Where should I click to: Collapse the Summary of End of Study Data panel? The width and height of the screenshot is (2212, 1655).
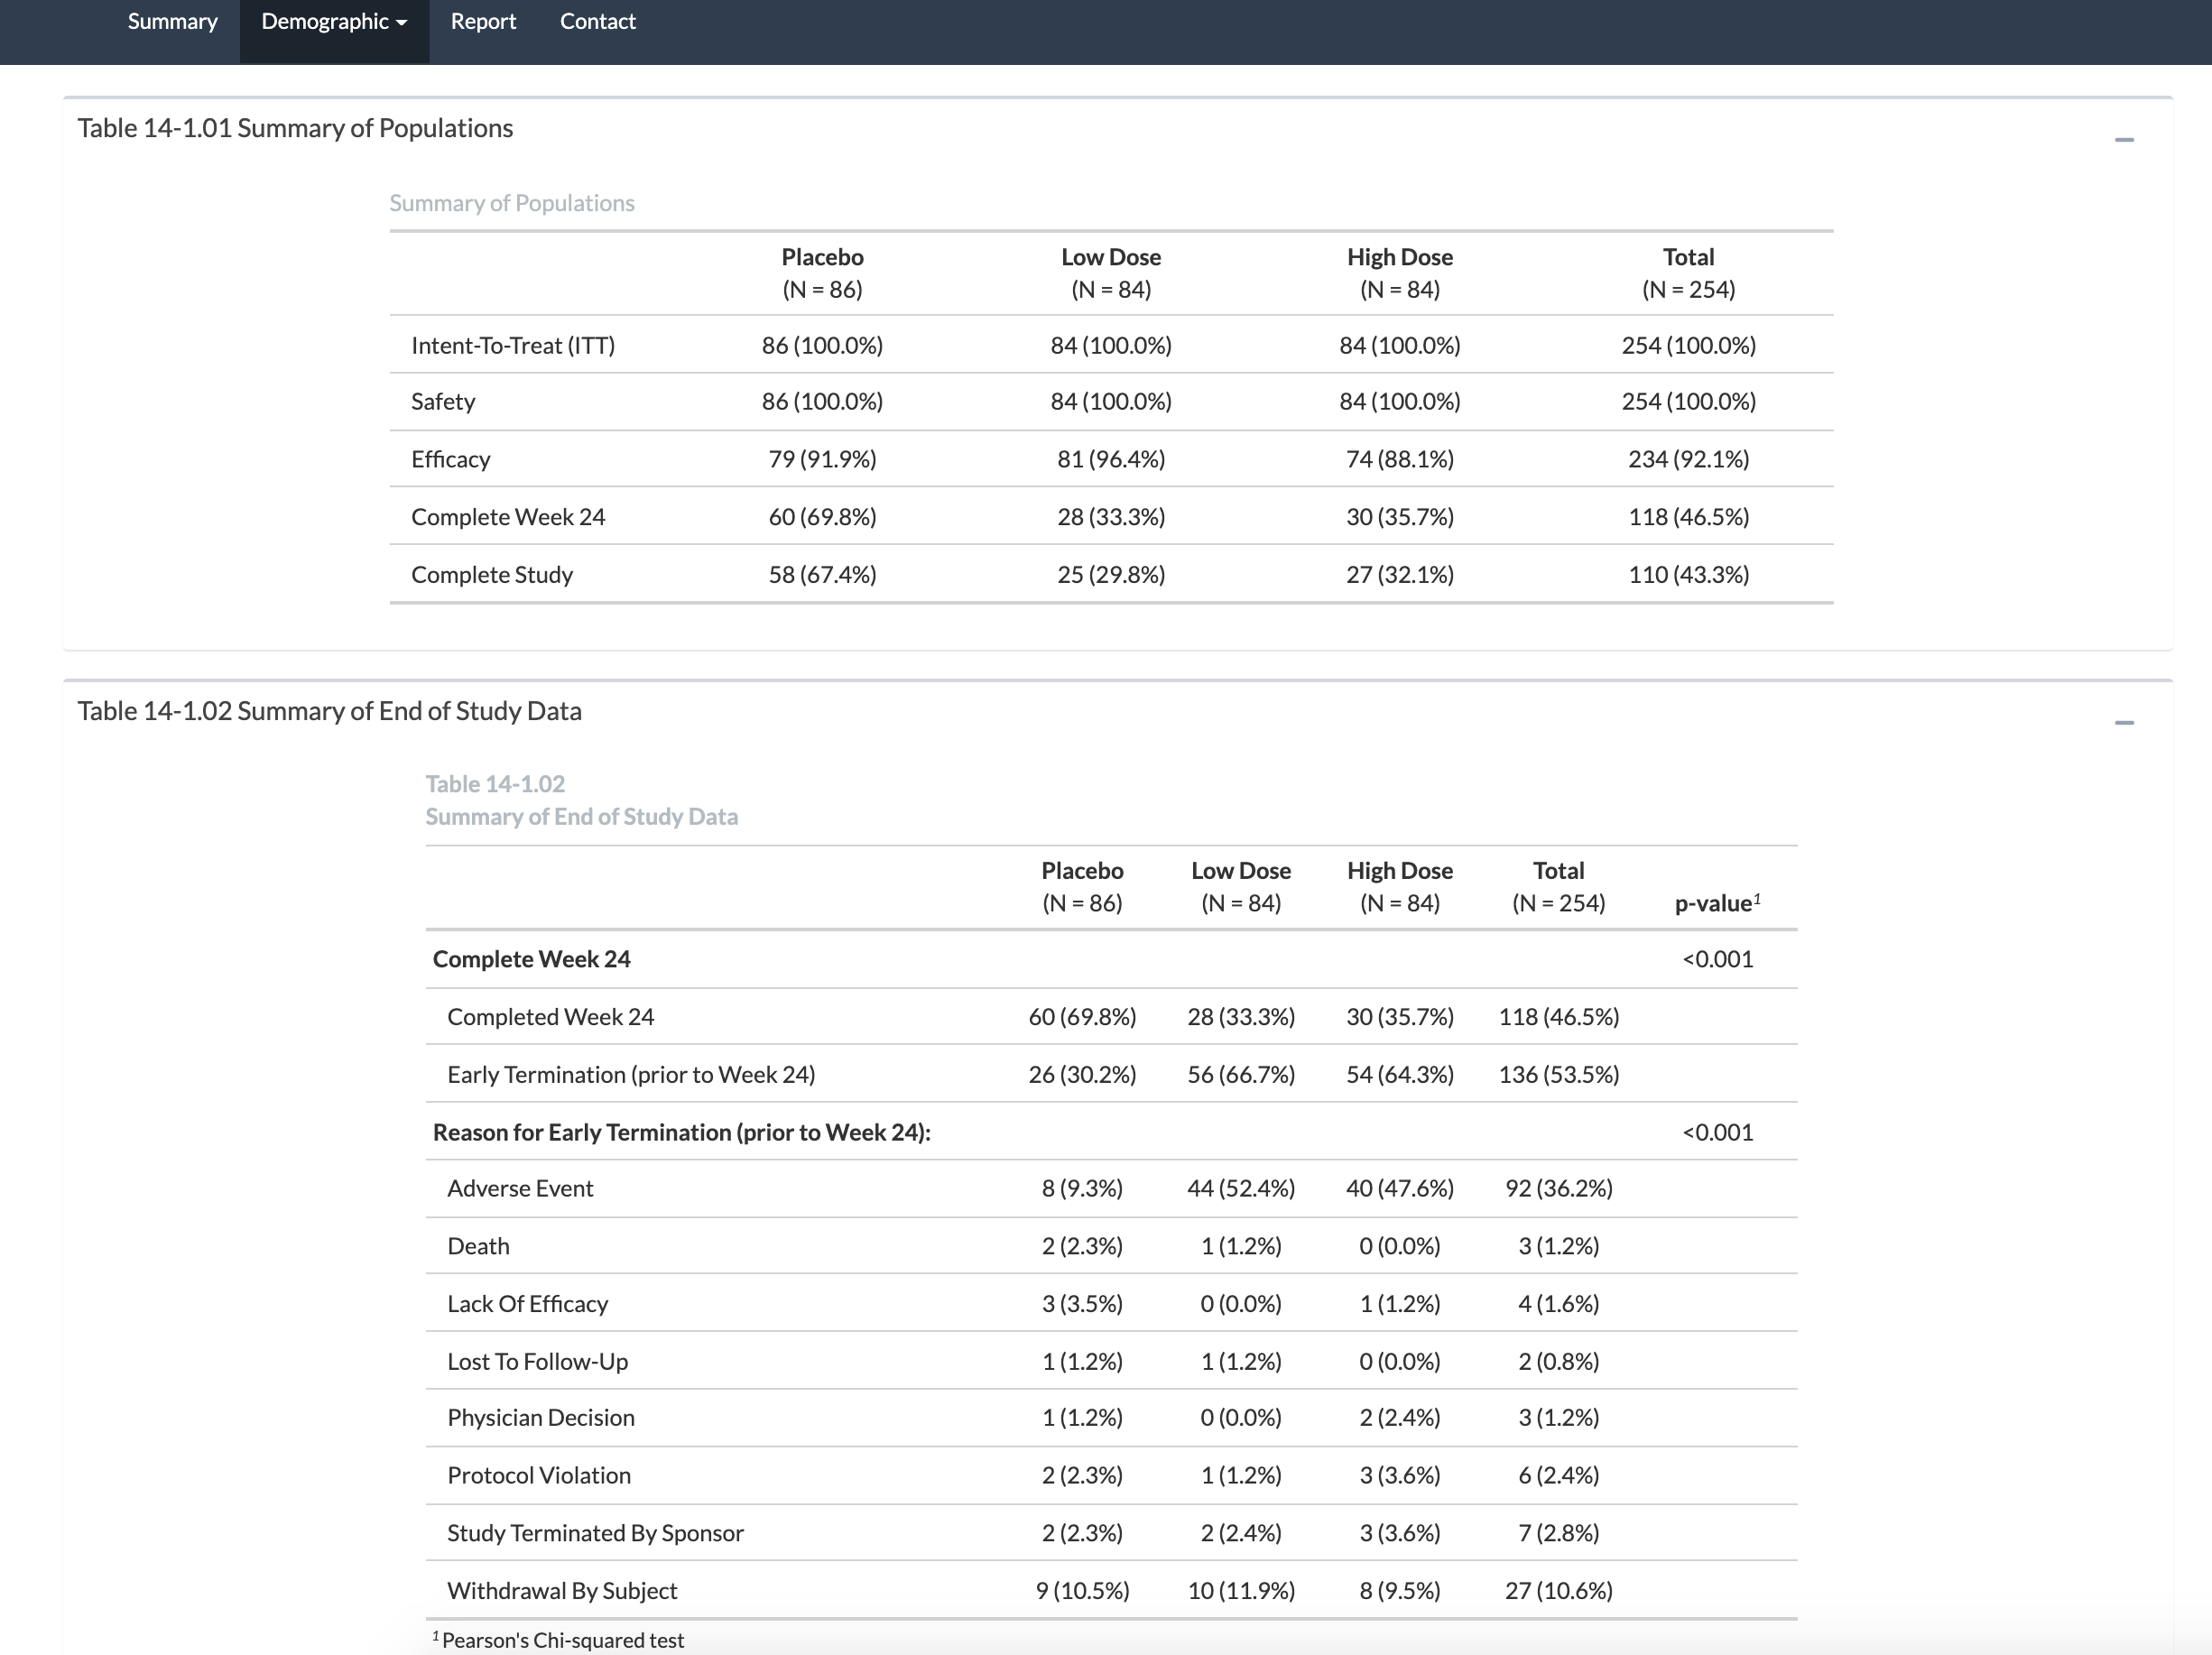pos(2124,723)
